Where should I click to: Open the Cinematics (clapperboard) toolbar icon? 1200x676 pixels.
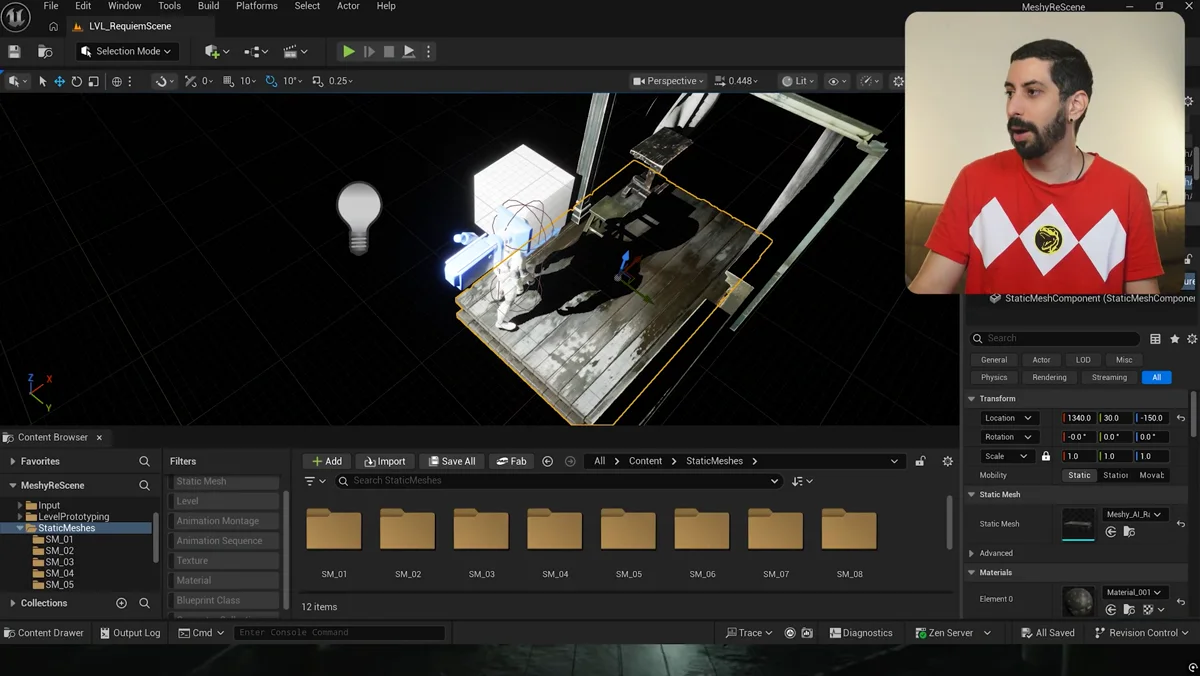click(x=288, y=51)
